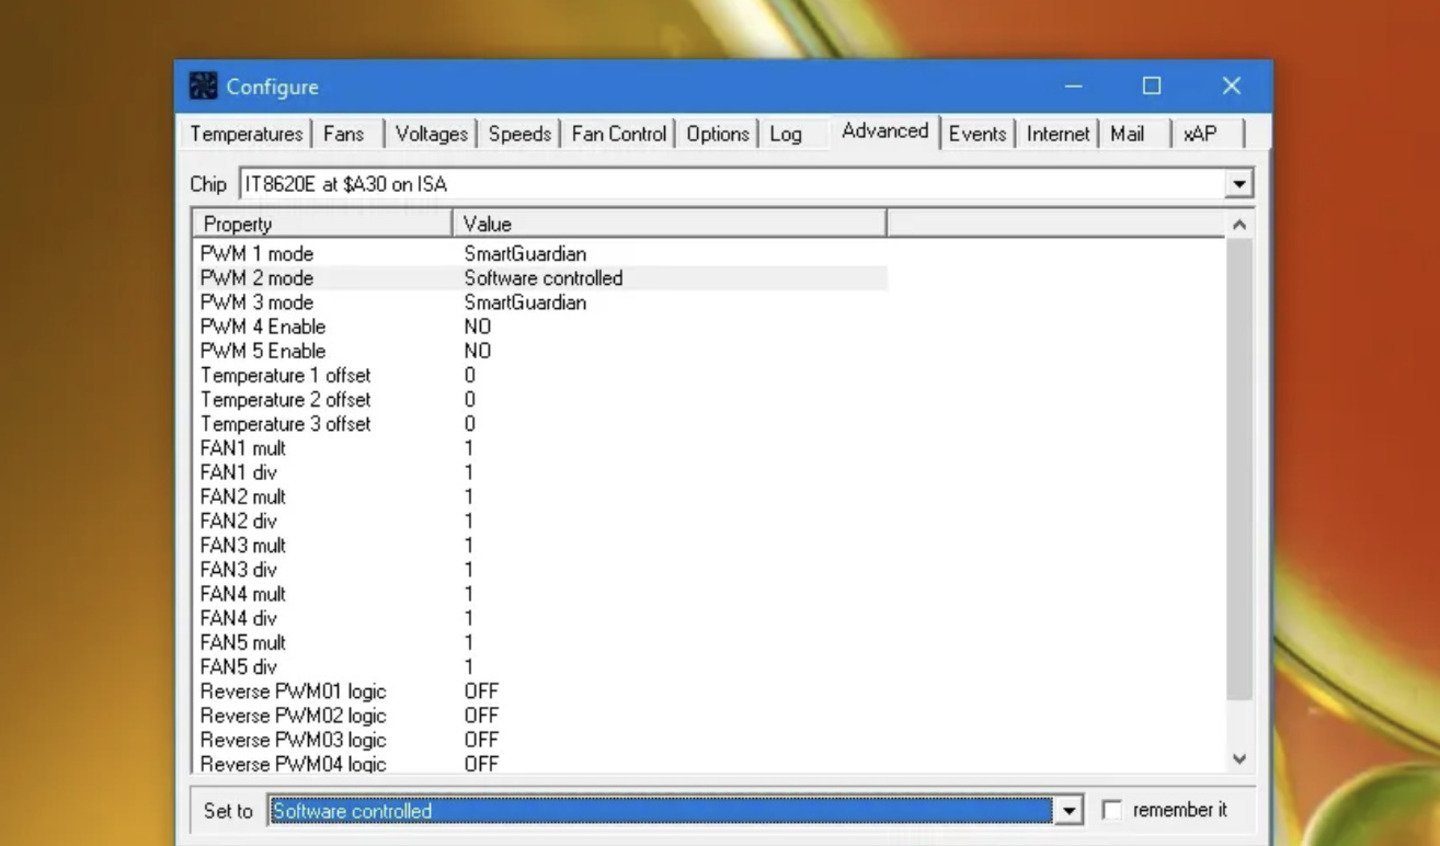Click the scrollbar down arrow in property list
This screenshot has height=846, width=1440.
(x=1239, y=759)
